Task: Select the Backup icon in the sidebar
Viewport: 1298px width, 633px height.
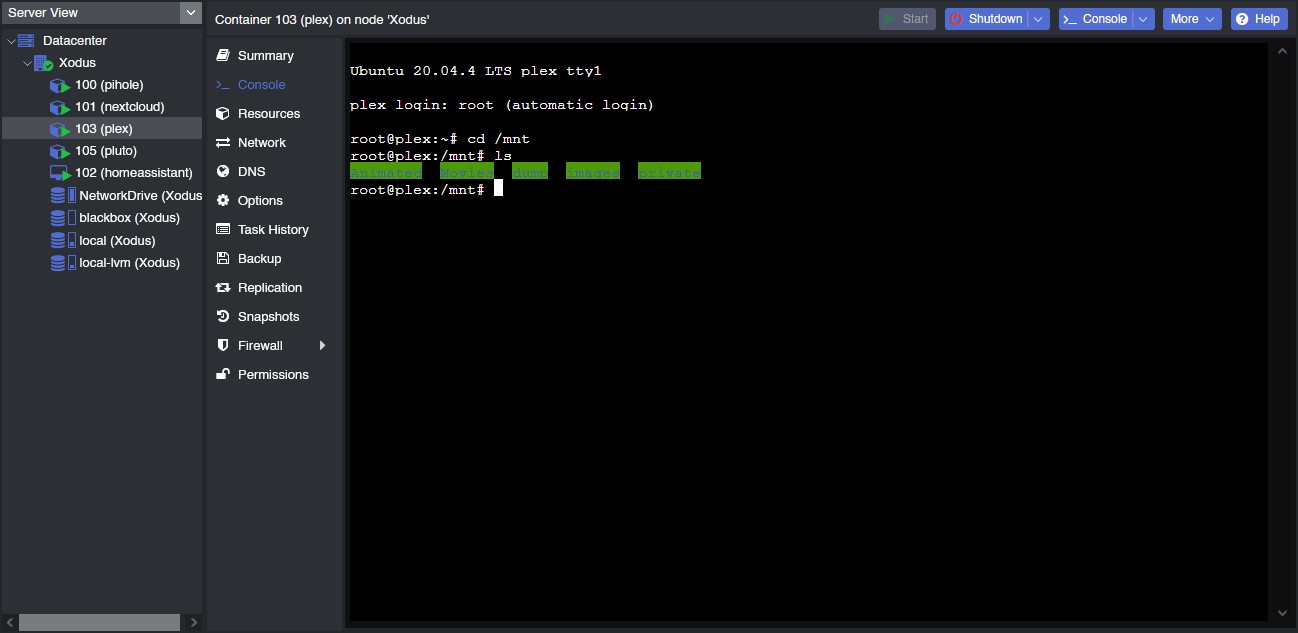Action: [222, 258]
